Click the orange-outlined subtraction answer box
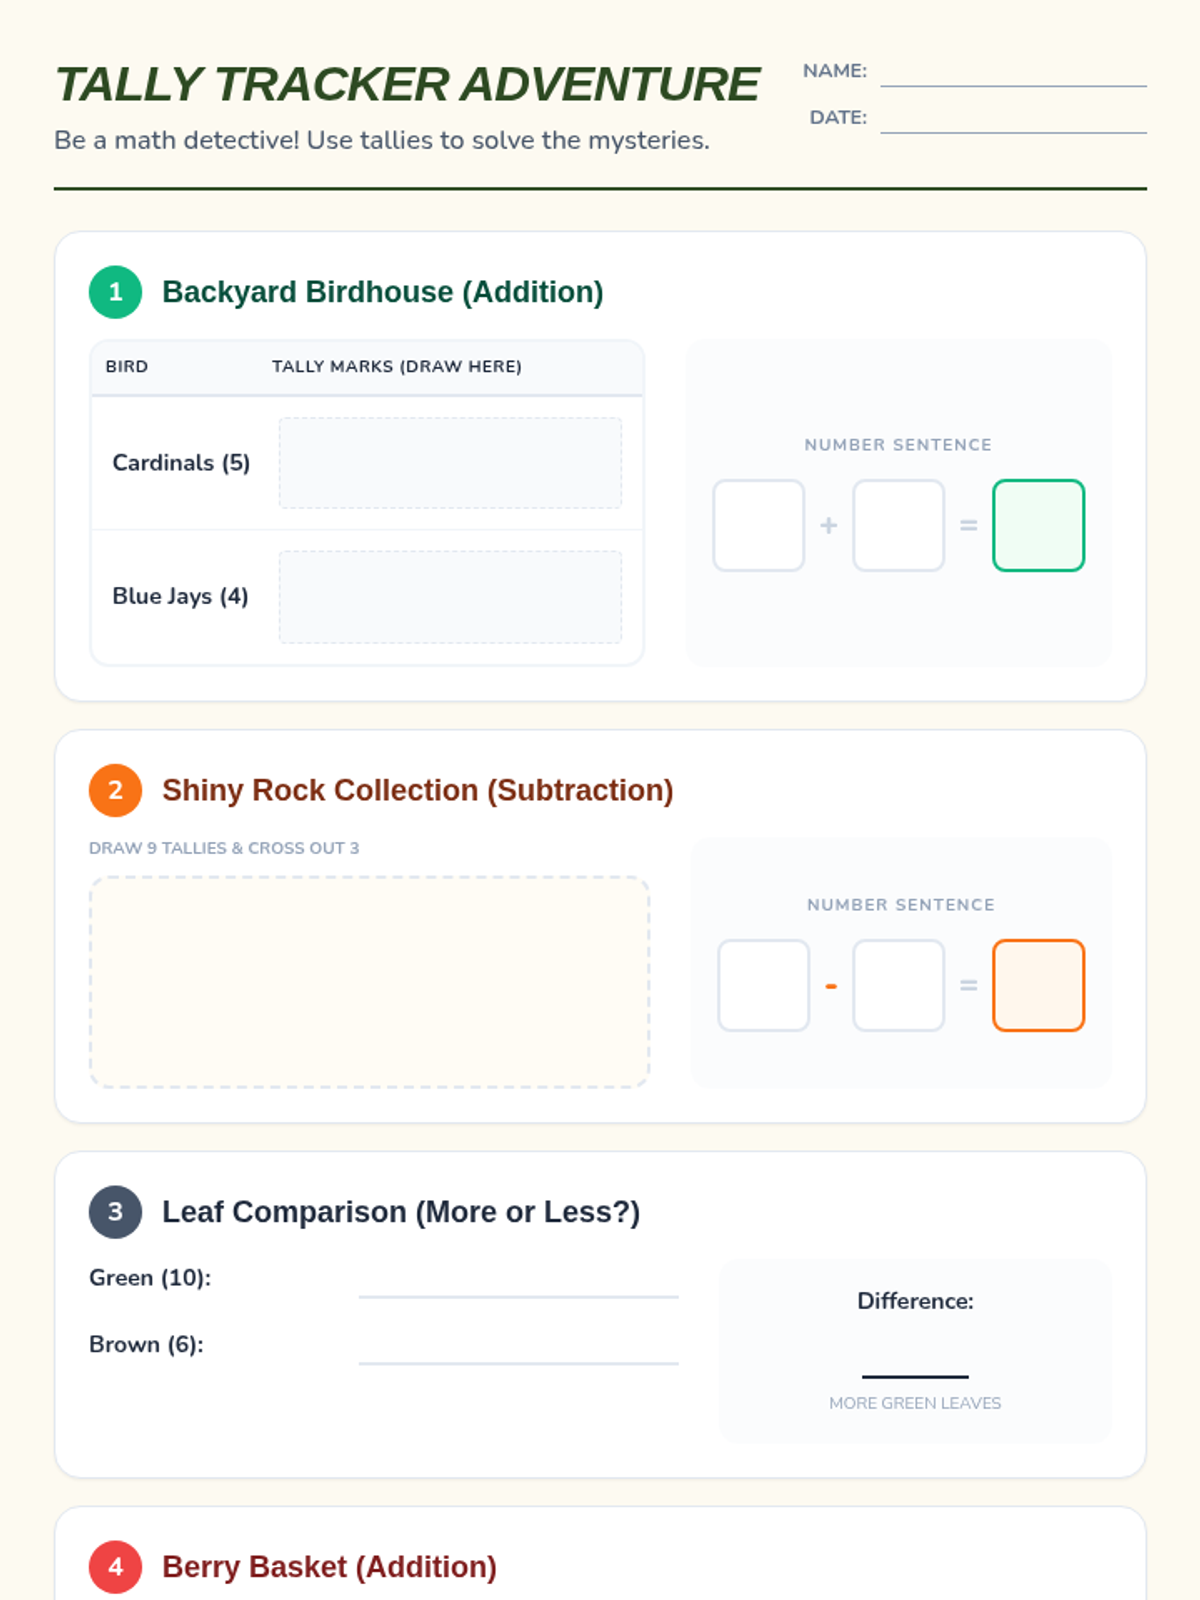 (1038, 986)
